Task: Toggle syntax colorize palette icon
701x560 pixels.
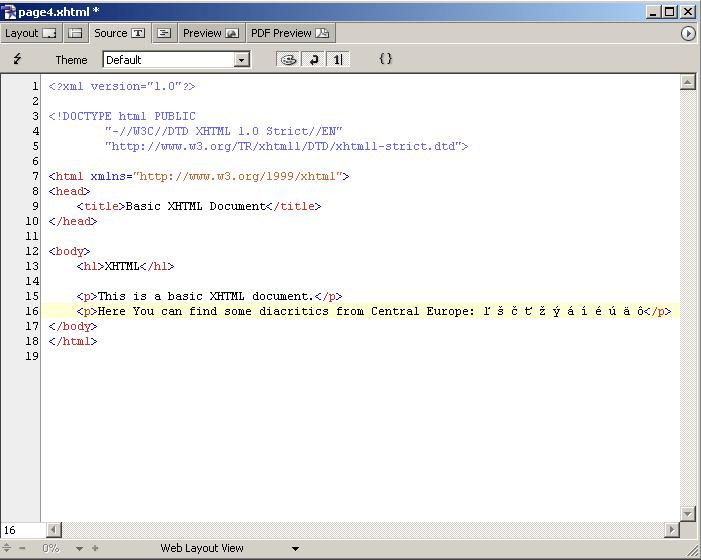Action: point(288,59)
